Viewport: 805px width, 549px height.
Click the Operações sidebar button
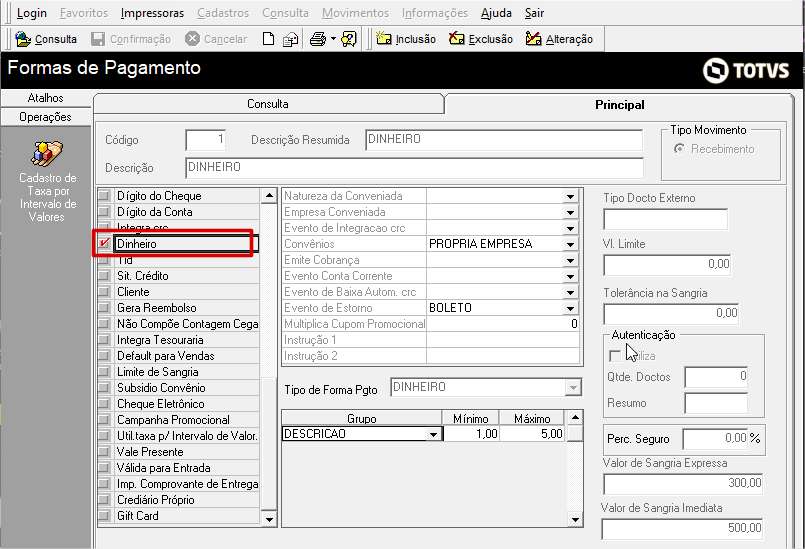46,117
